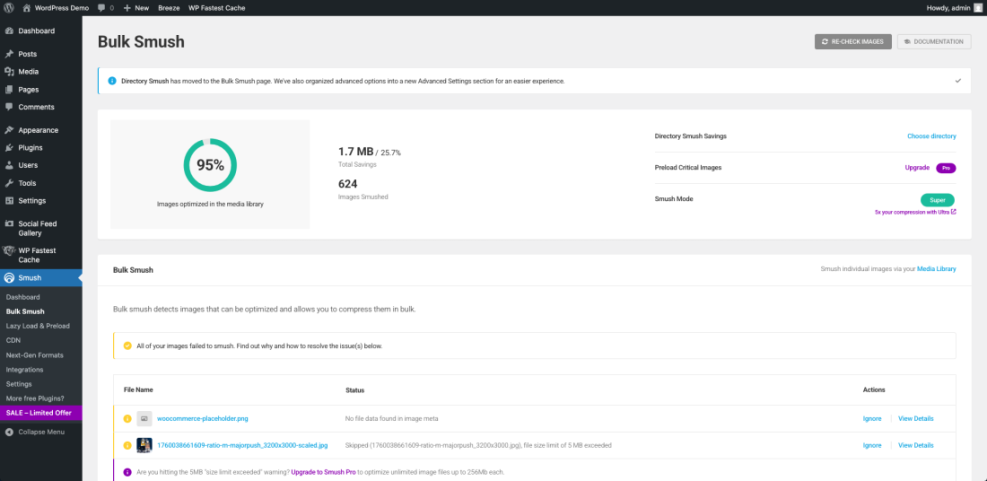
Task: Click the Social Feed Gallery icon
Action: (9, 224)
